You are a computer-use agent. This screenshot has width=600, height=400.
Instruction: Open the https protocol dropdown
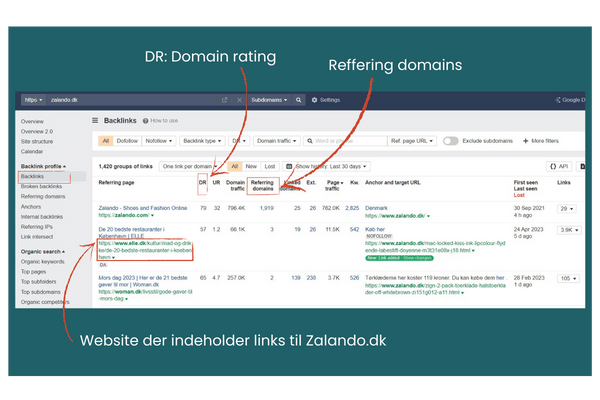pos(33,100)
